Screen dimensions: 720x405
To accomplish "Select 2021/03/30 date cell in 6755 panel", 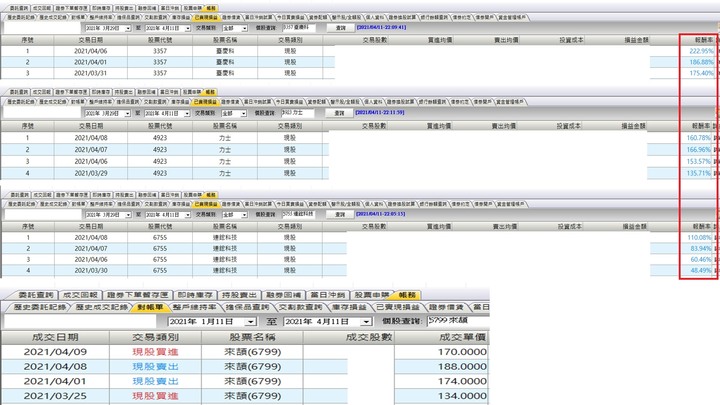I will (90, 270).
